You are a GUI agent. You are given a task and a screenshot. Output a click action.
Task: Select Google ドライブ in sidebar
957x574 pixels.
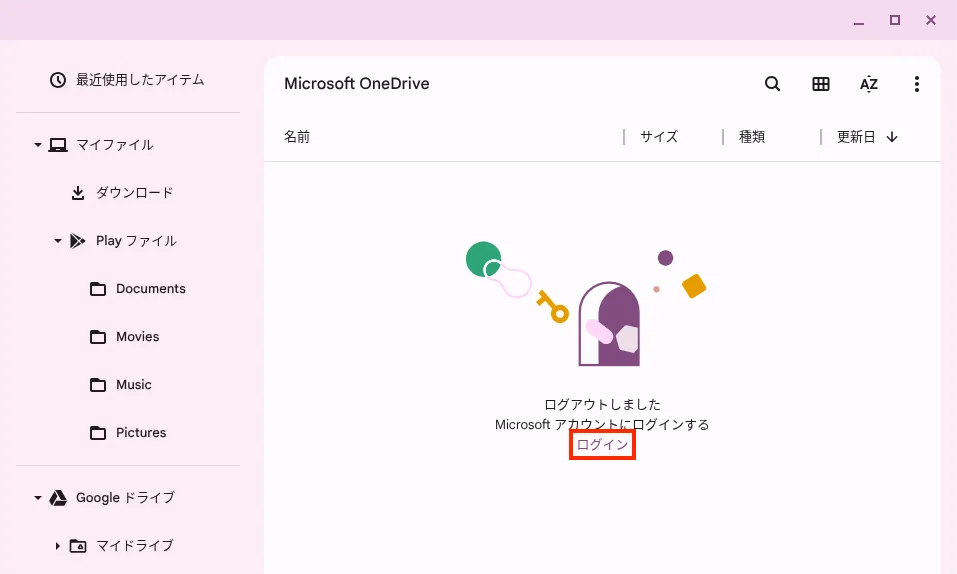click(x=128, y=498)
